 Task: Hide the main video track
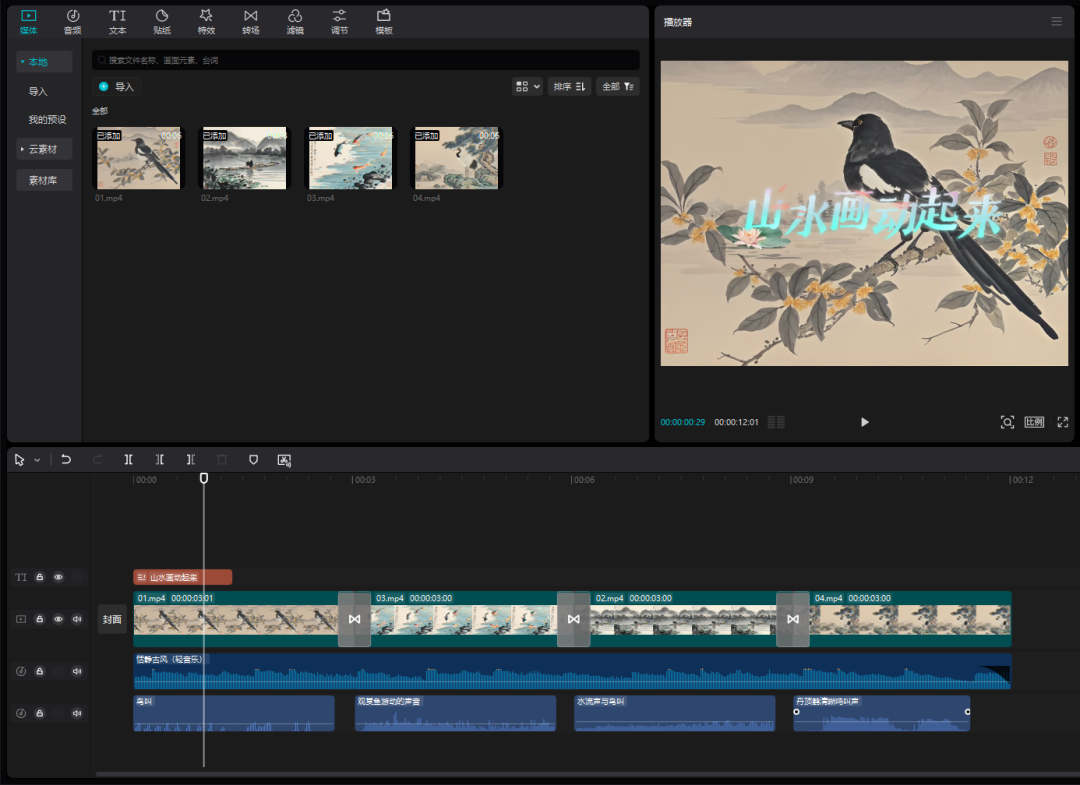tap(59, 619)
